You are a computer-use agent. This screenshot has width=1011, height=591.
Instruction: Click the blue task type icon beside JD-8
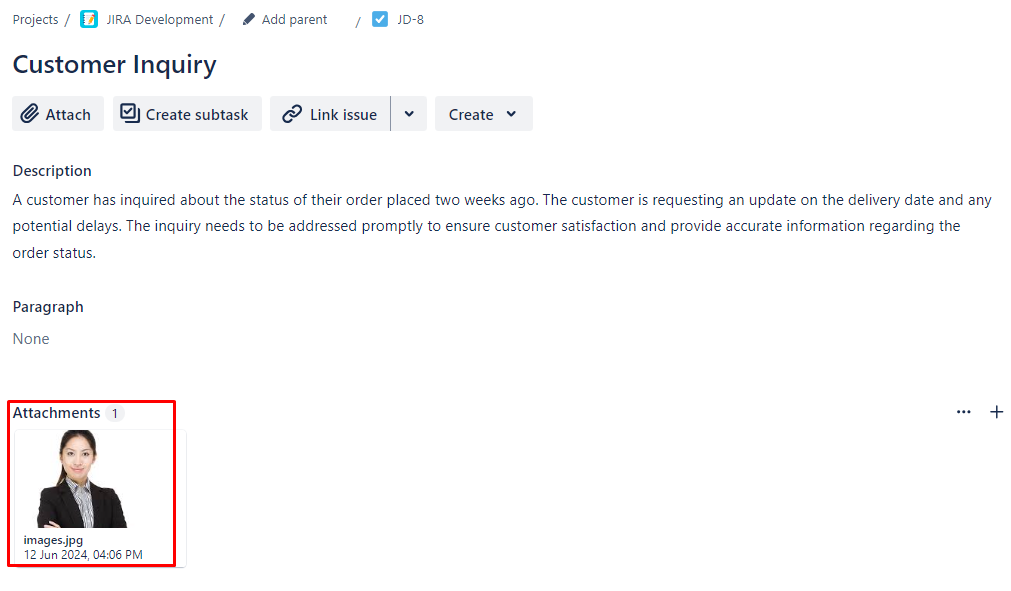click(x=380, y=19)
